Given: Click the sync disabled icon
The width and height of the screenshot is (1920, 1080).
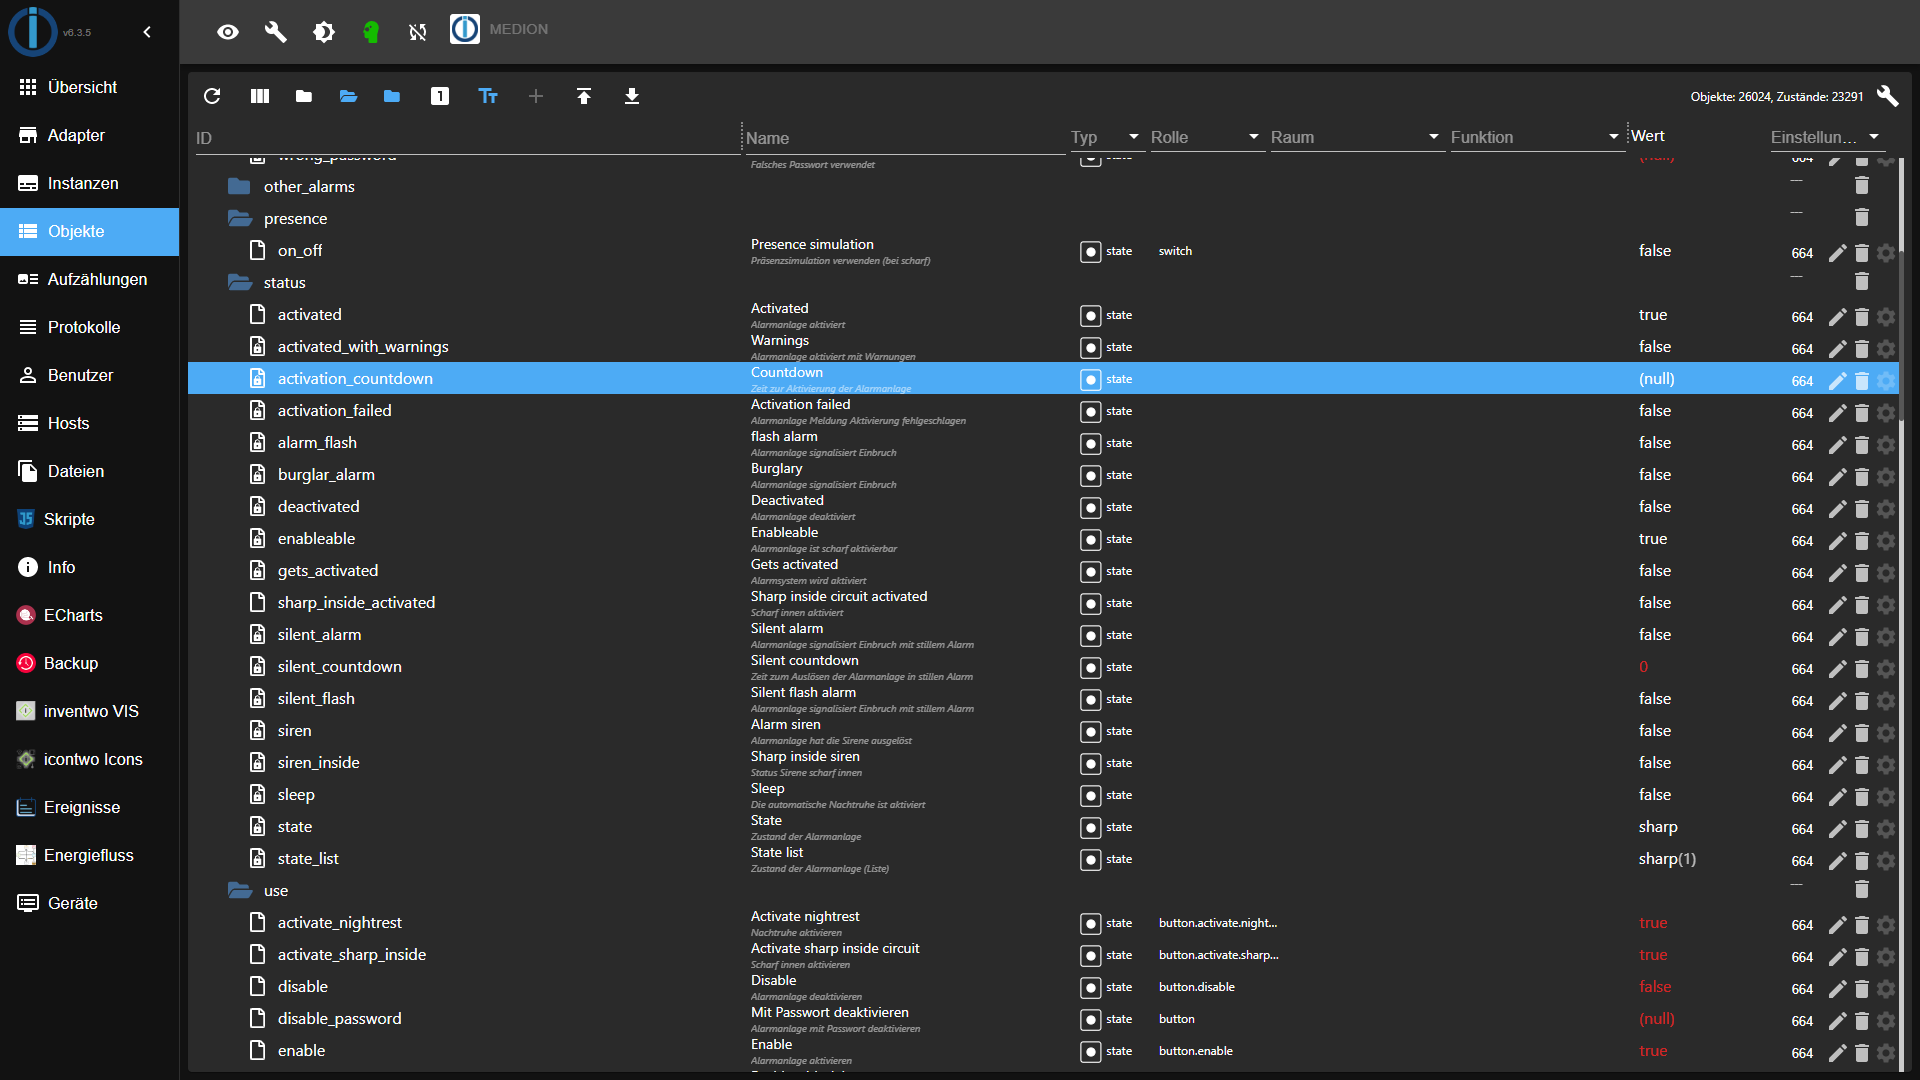Looking at the screenshot, I should tap(418, 32).
